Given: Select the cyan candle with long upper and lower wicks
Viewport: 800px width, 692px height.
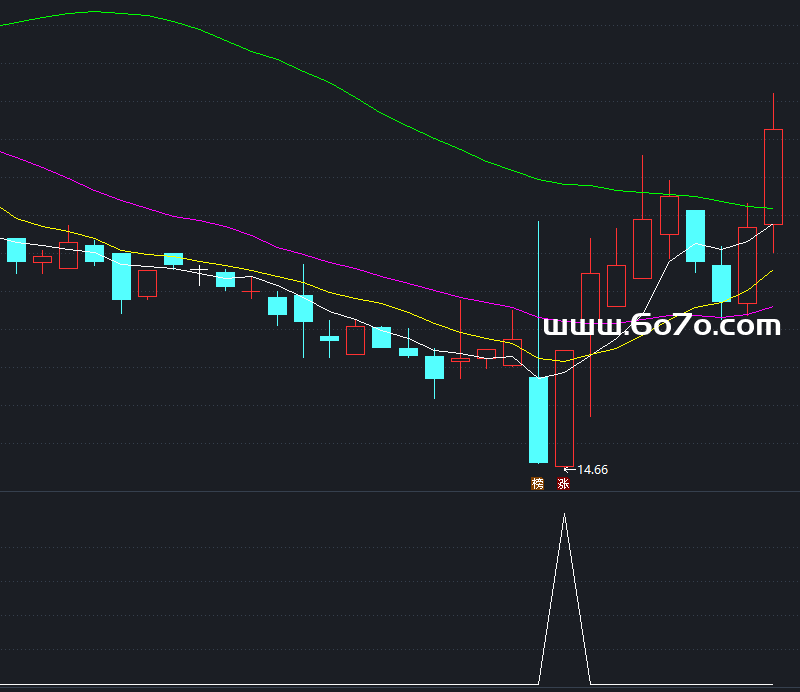Looking at the screenshot, I should tap(303, 308).
